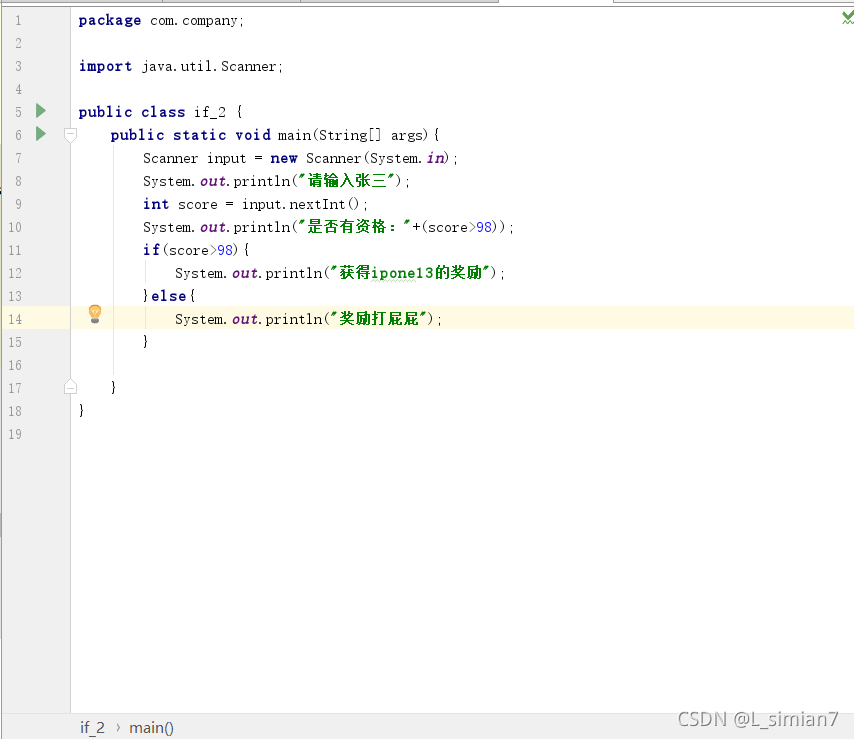Image resolution: width=854 pixels, height=739 pixels.
Task: Click string '请输入张三' on line 8
Action: pyautogui.click(x=347, y=180)
